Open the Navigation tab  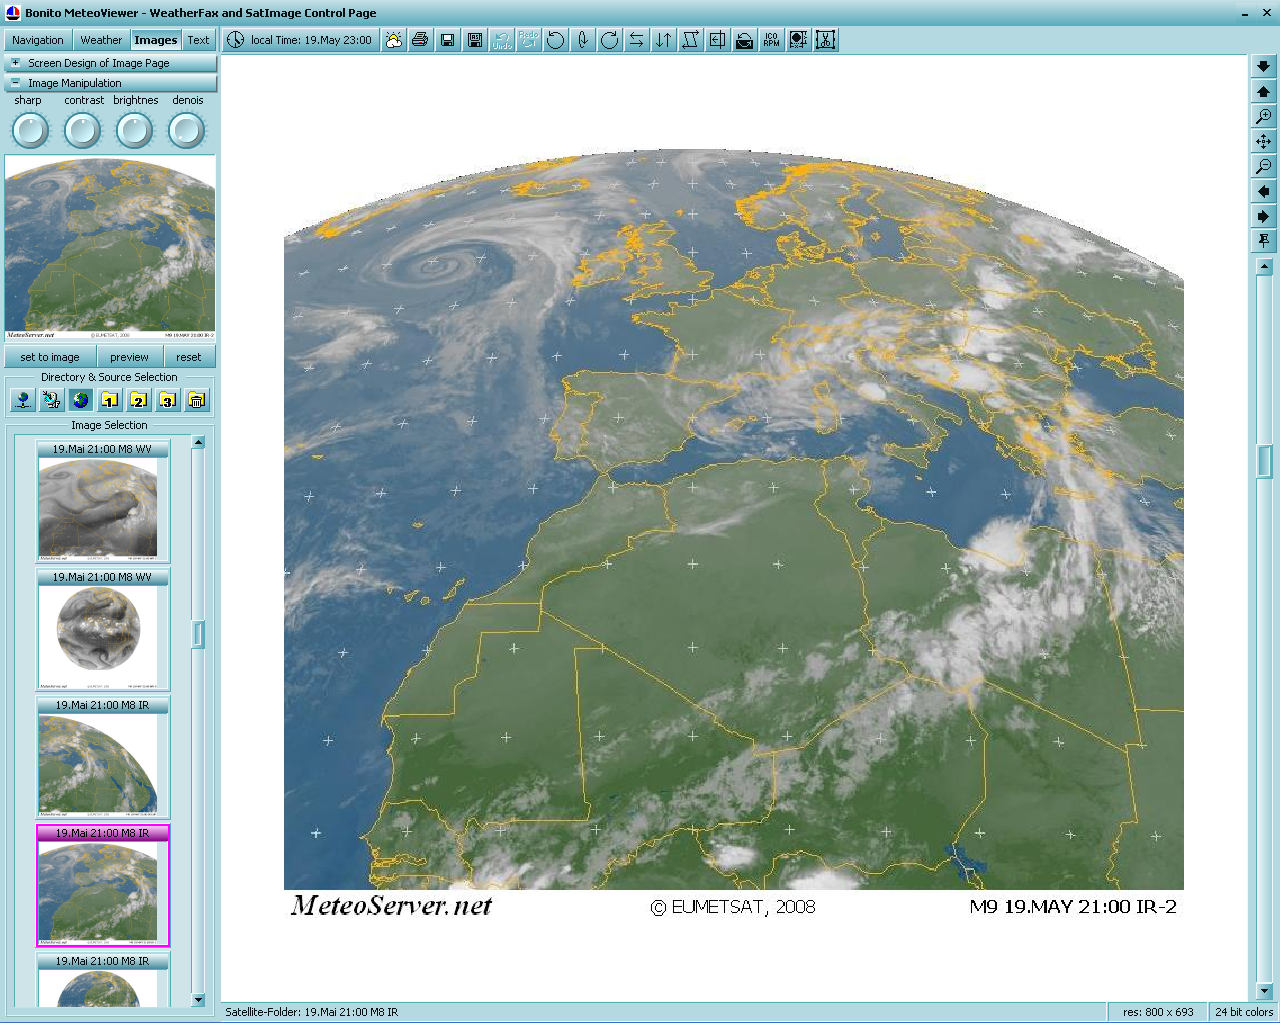coord(38,40)
